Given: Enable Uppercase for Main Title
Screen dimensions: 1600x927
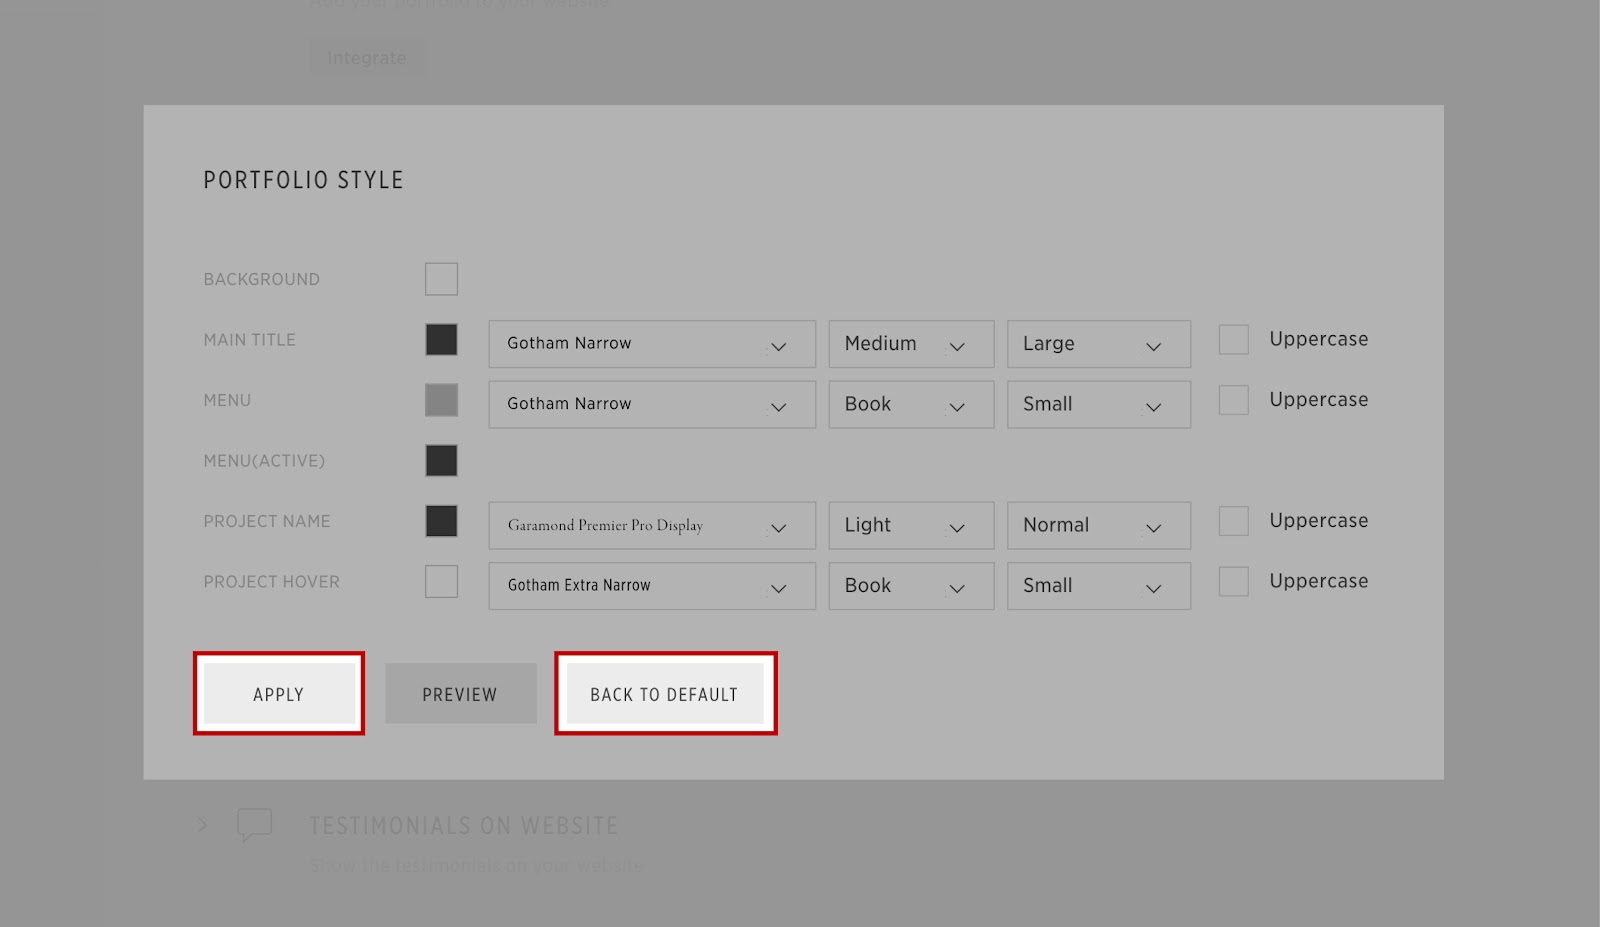Looking at the screenshot, I should [x=1234, y=340].
